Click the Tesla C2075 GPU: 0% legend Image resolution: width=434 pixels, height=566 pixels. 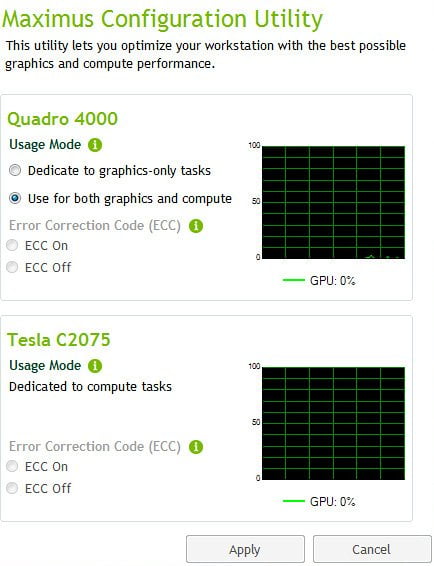(319, 501)
